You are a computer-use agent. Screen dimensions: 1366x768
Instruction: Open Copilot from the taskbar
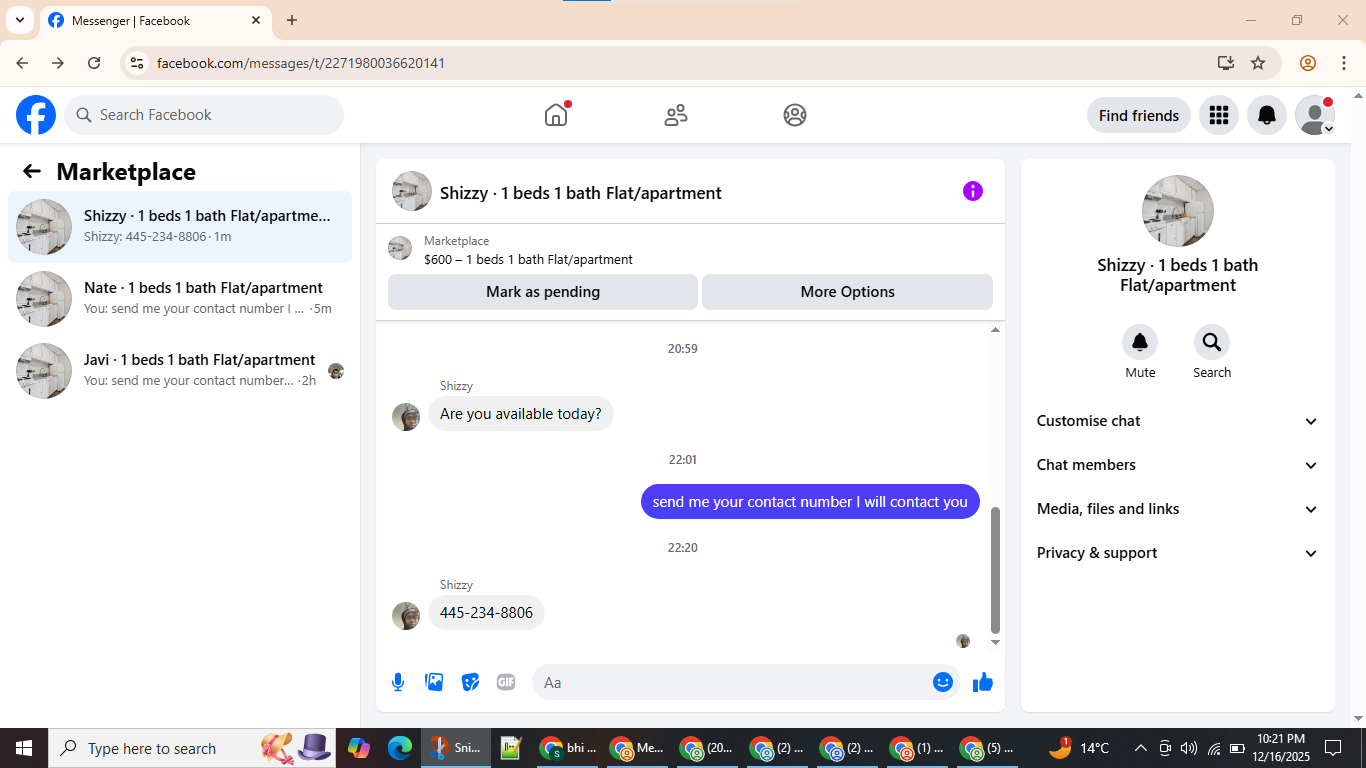[359, 748]
